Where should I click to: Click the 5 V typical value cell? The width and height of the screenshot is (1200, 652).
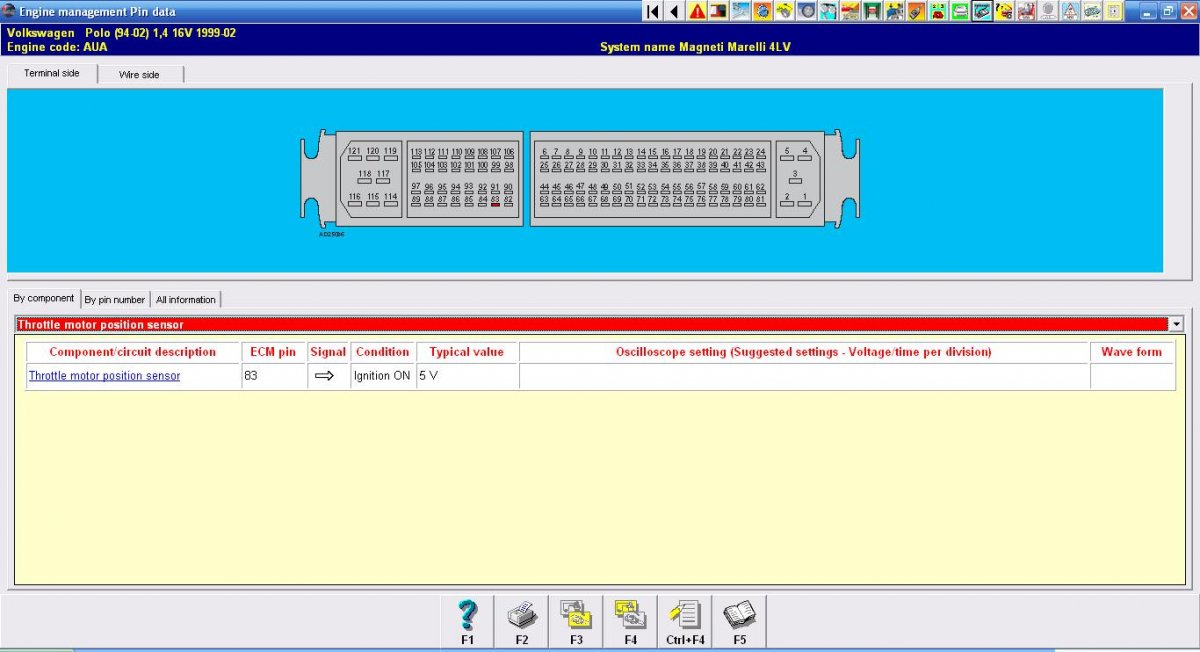pos(467,376)
